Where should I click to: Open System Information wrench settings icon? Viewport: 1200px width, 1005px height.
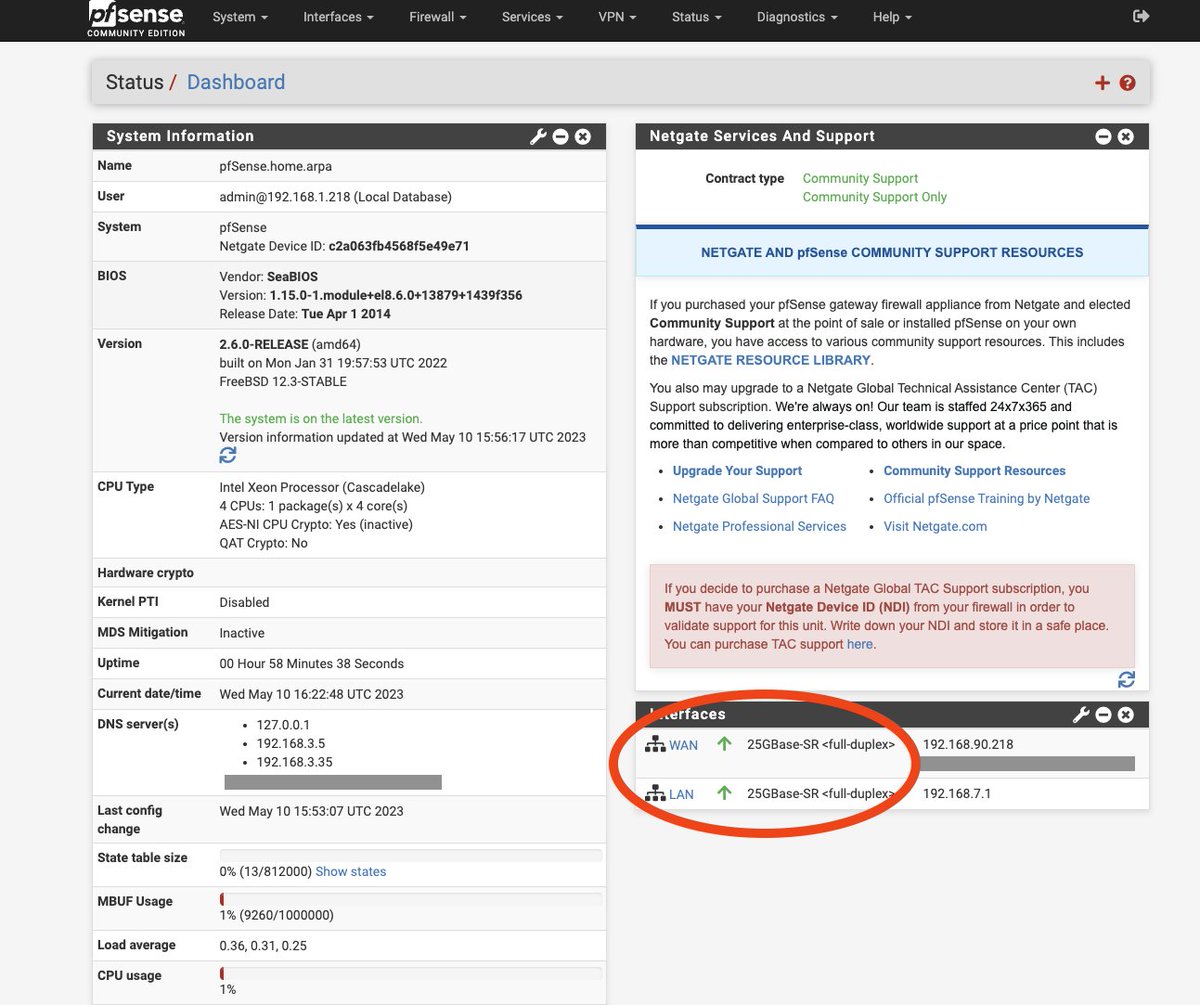click(x=538, y=137)
